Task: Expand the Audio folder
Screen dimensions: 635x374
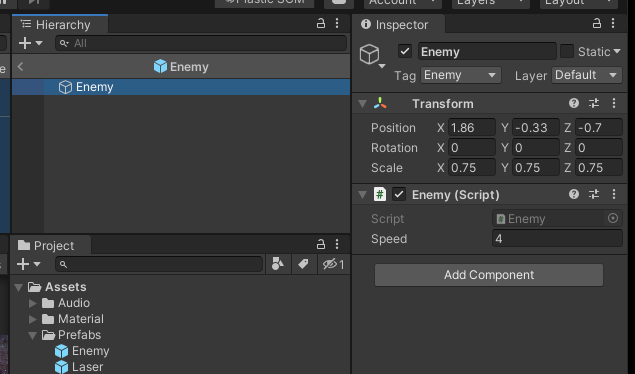Action: tap(33, 303)
